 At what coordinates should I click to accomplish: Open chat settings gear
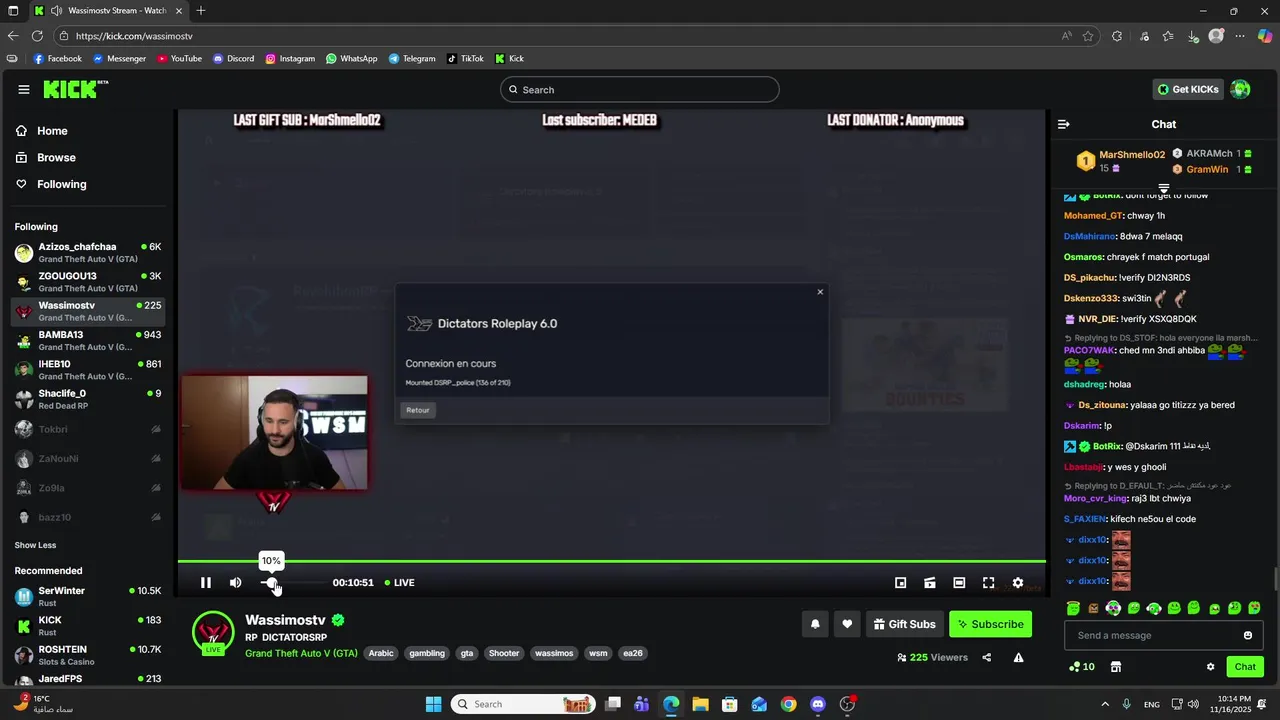pyautogui.click(x=1210, y=667)
